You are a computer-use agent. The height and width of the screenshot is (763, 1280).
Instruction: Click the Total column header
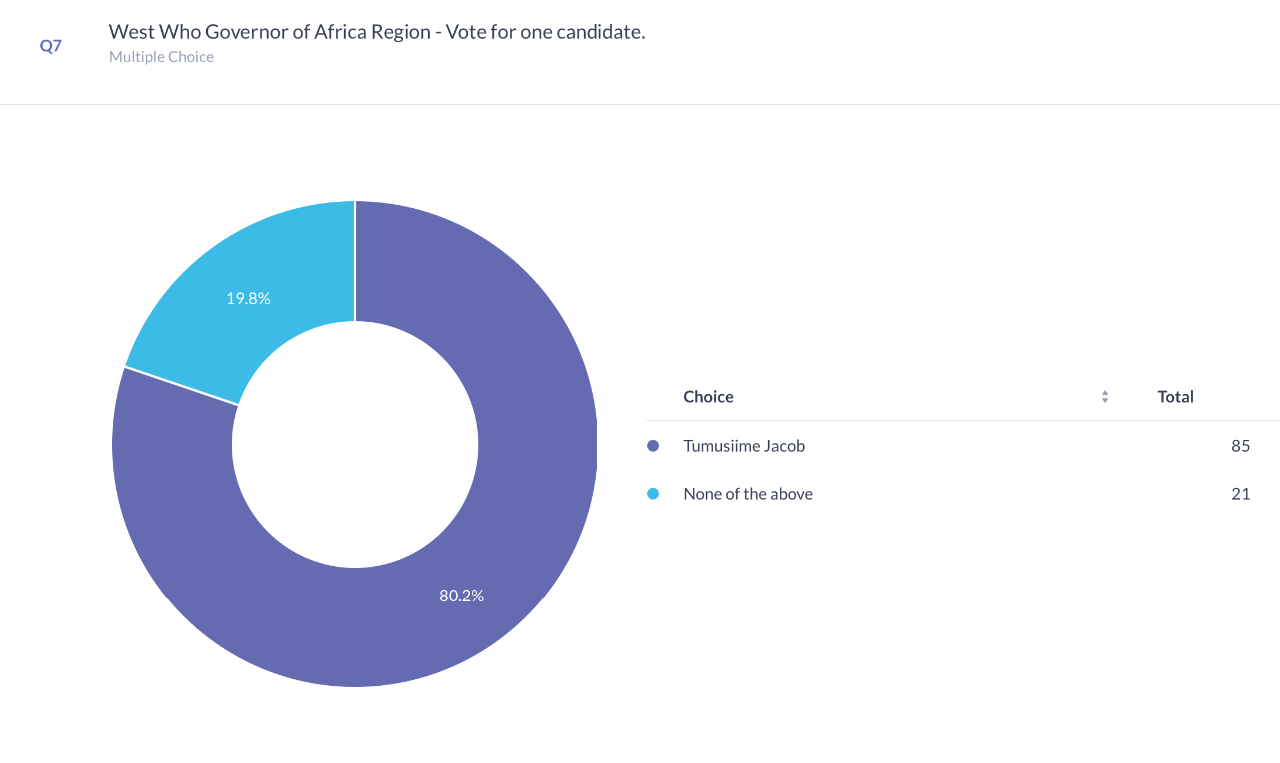point(1176,397)
